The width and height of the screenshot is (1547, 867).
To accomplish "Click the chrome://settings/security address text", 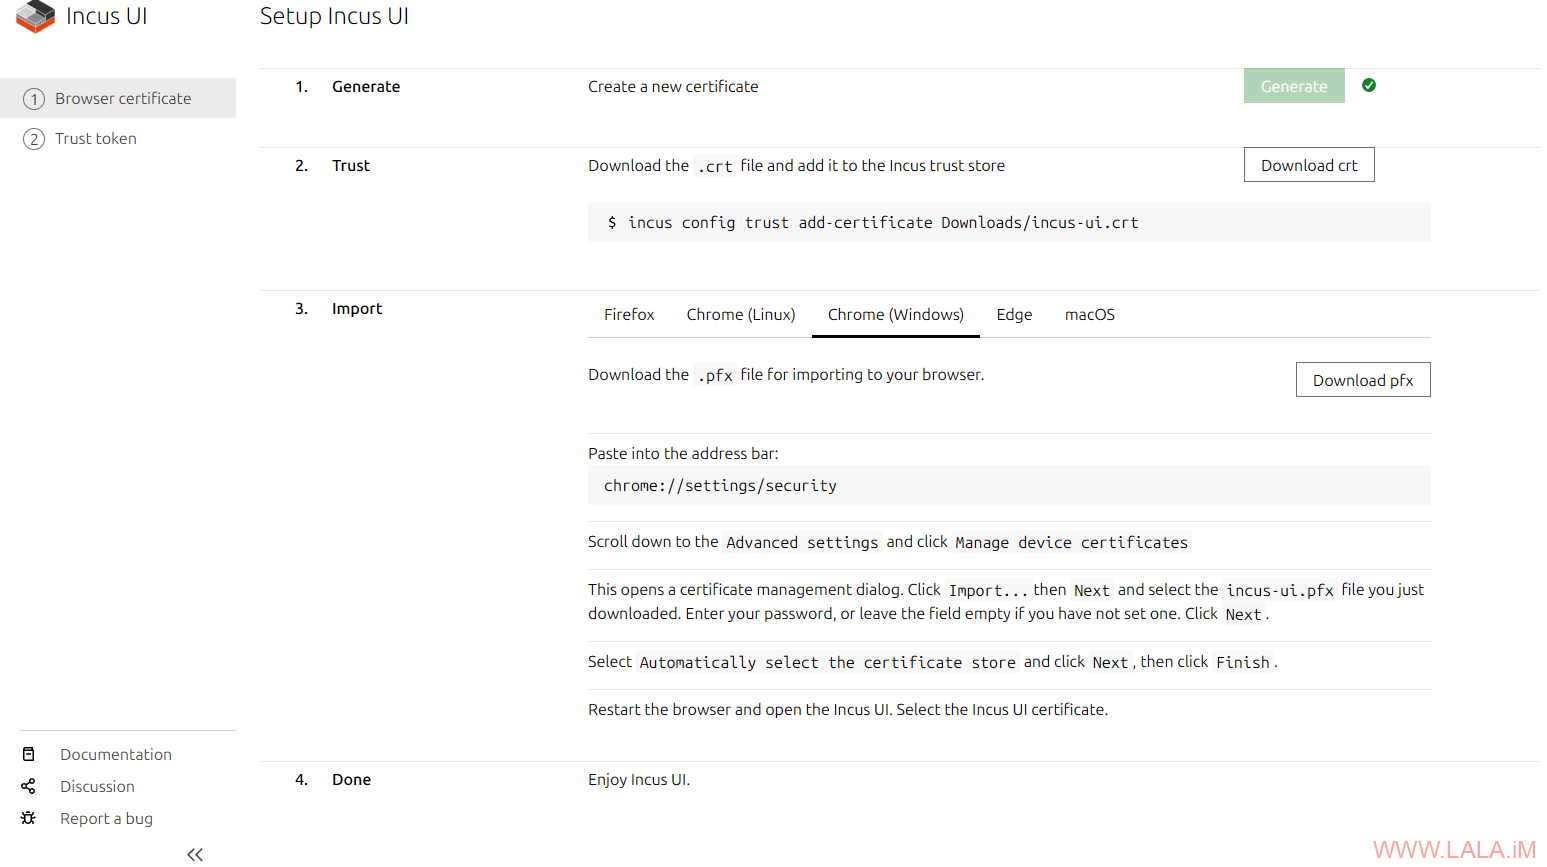I will click(720, 486).
